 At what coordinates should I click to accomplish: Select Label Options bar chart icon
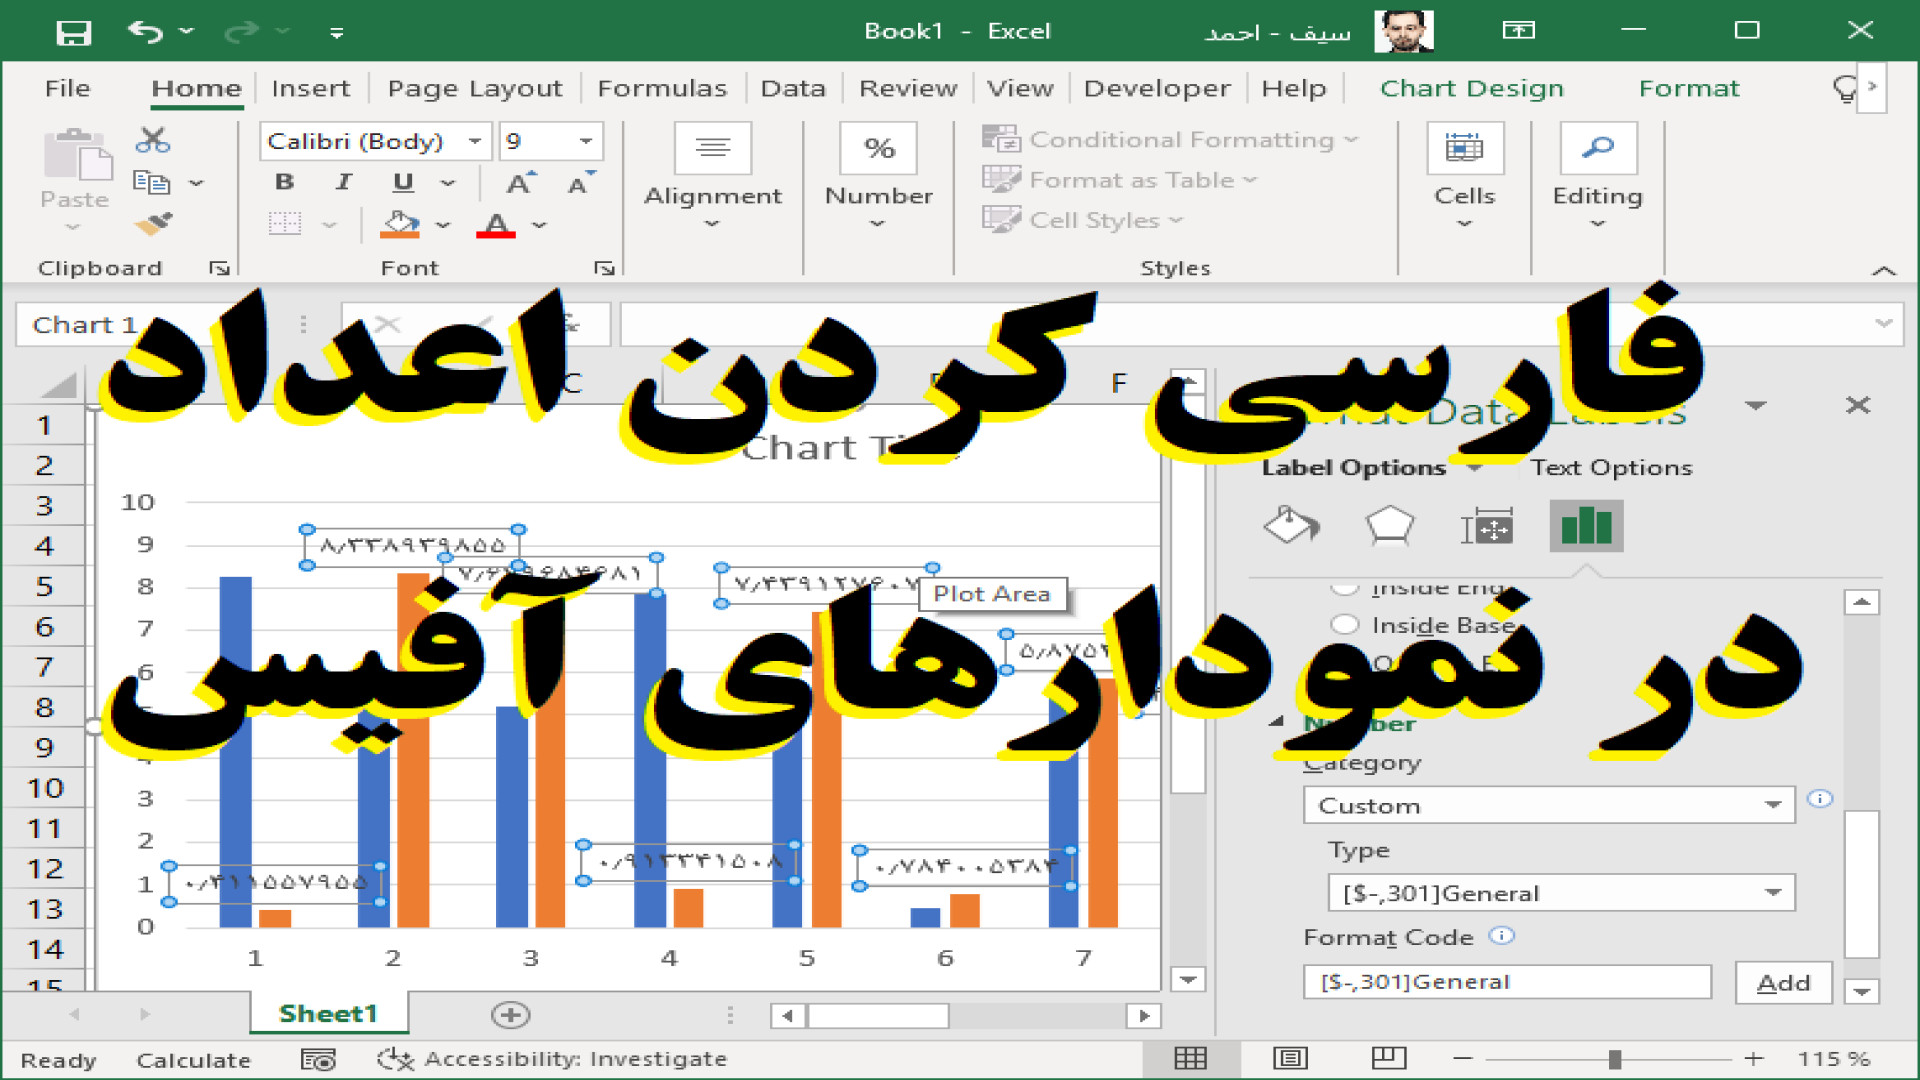tap(1586, 526)
